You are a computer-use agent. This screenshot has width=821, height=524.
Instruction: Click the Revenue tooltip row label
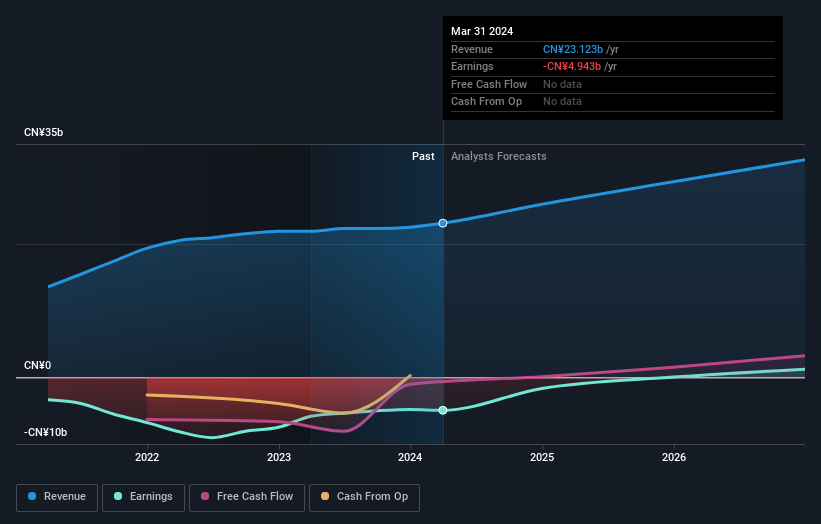472,49
